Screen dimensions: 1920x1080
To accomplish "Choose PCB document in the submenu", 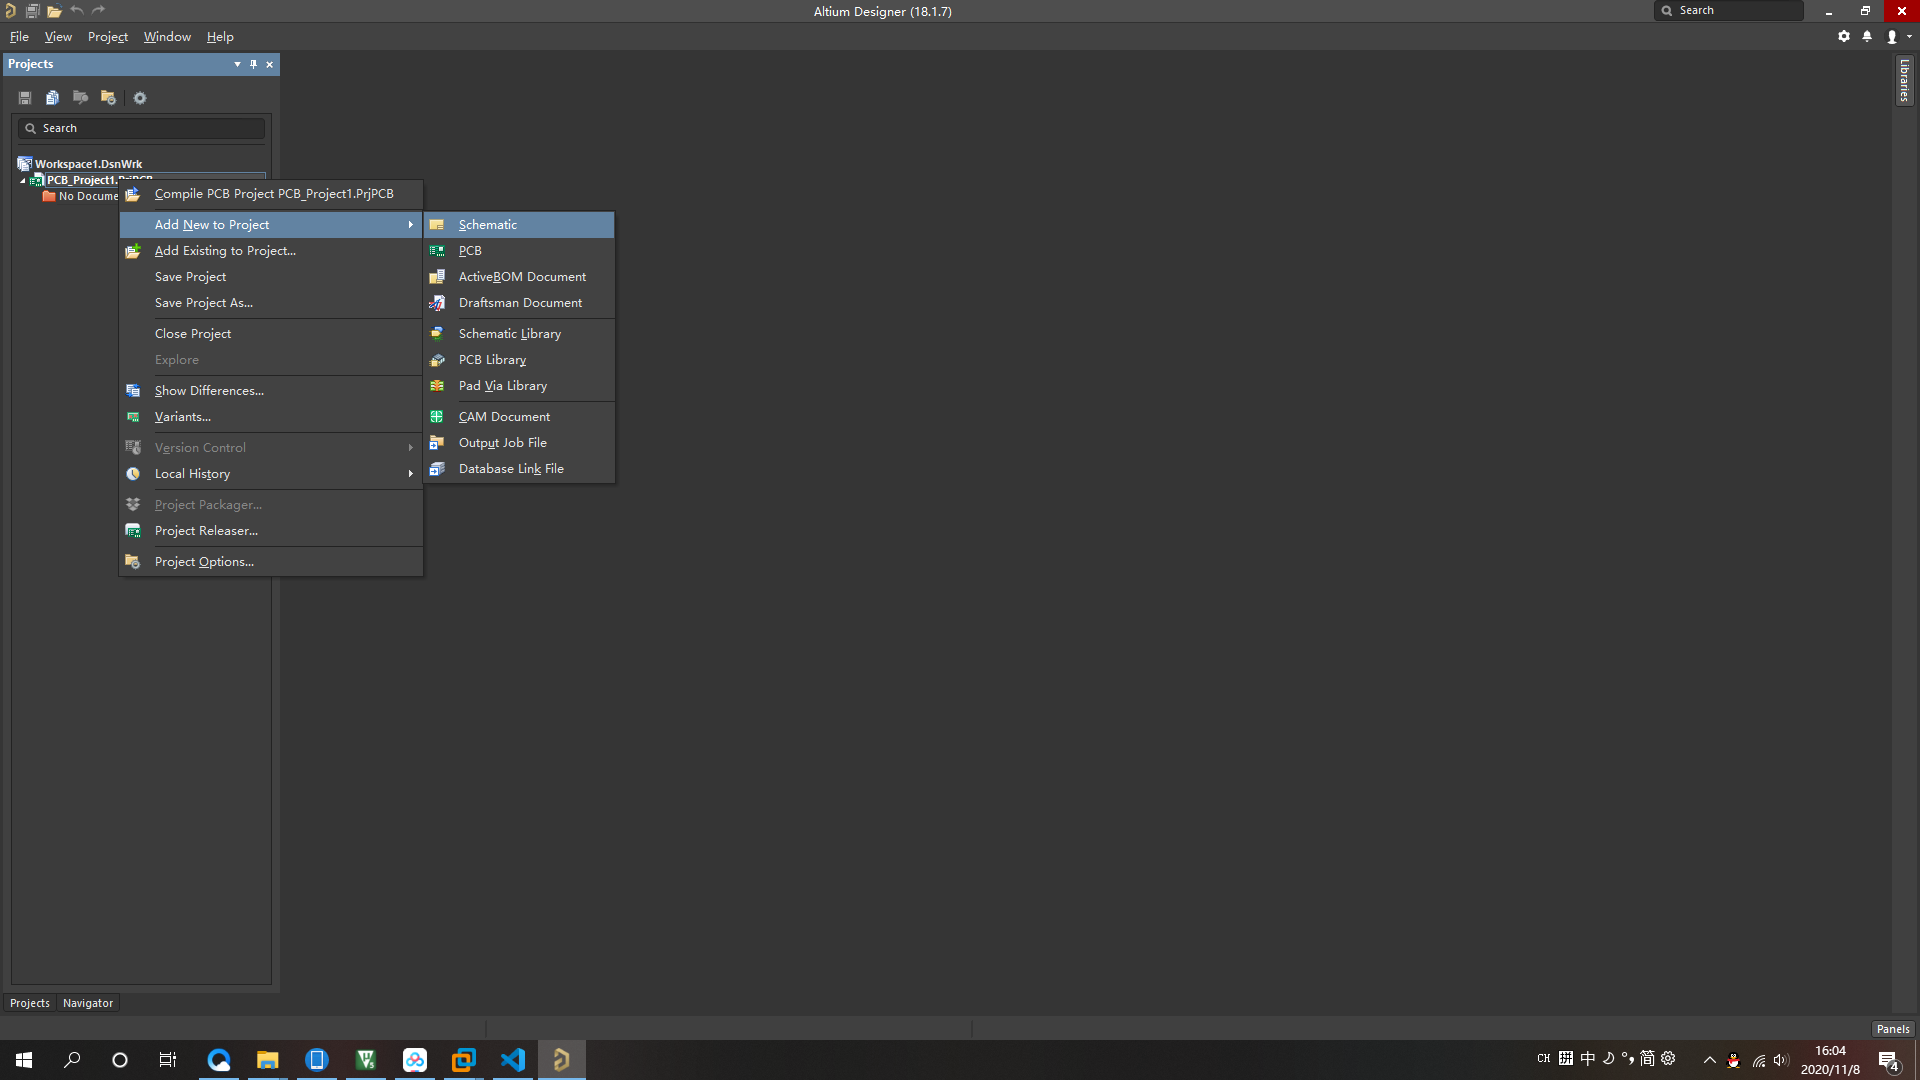I will click(x=470, y=251).
